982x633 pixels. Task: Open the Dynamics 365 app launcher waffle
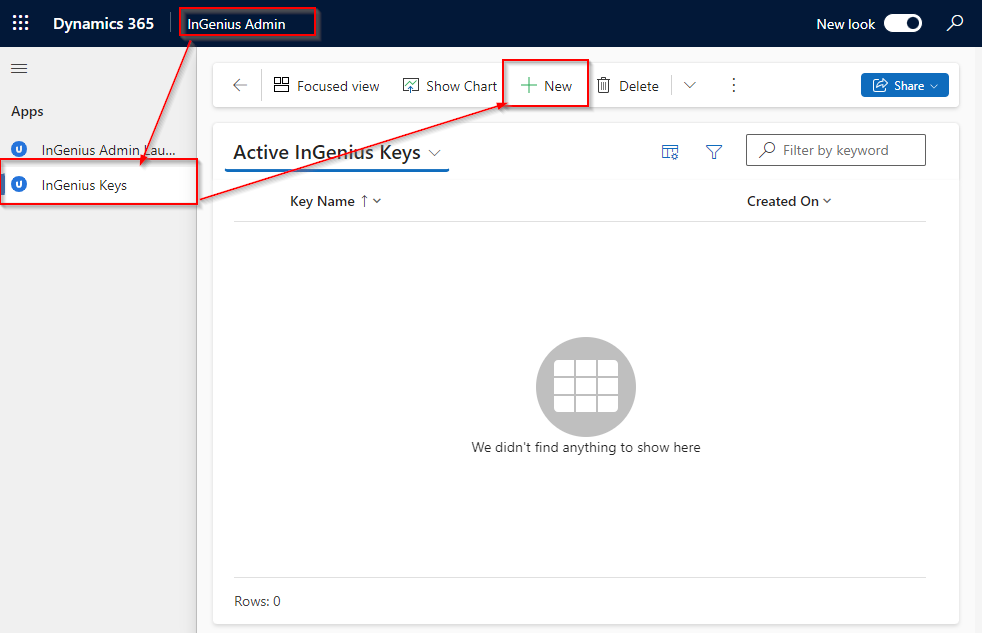pyautogui.click(x=20, y=23)
